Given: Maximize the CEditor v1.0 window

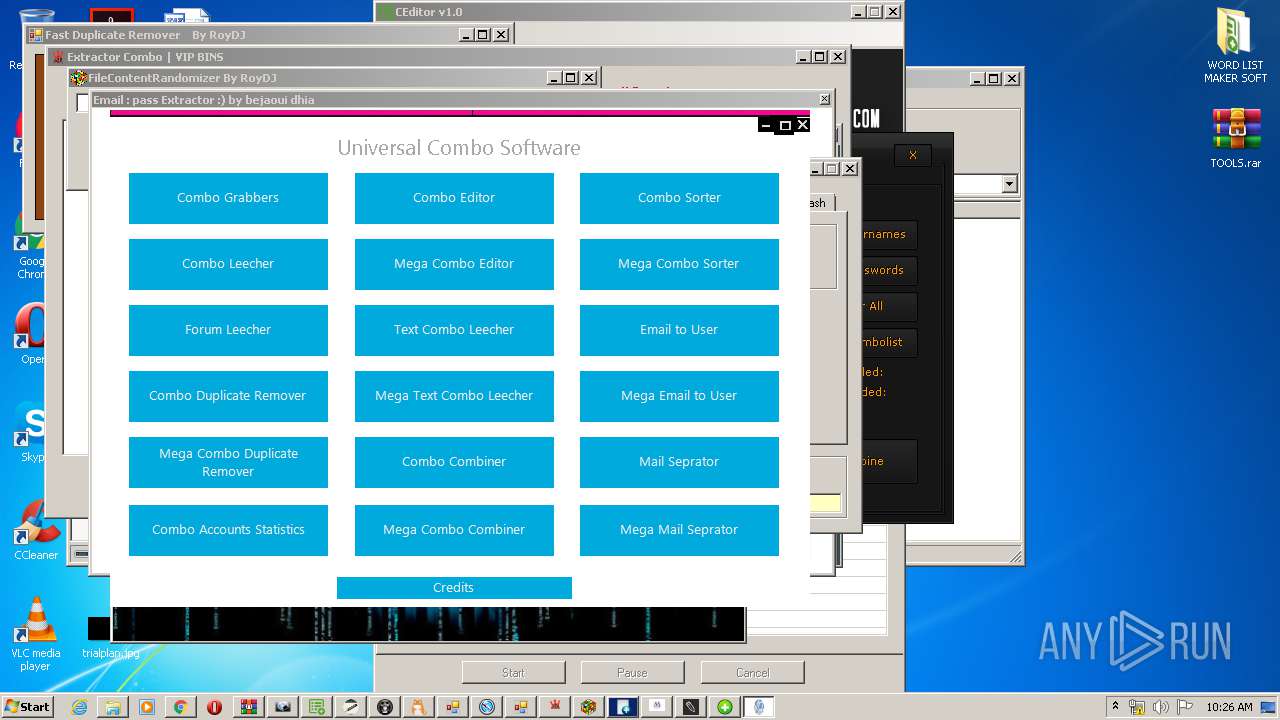Looking at the screenshot, I should 874,12.
